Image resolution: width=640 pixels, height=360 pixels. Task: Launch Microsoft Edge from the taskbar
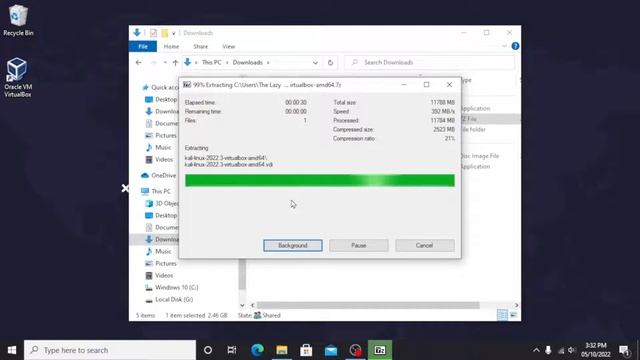[x=257, y=350]
